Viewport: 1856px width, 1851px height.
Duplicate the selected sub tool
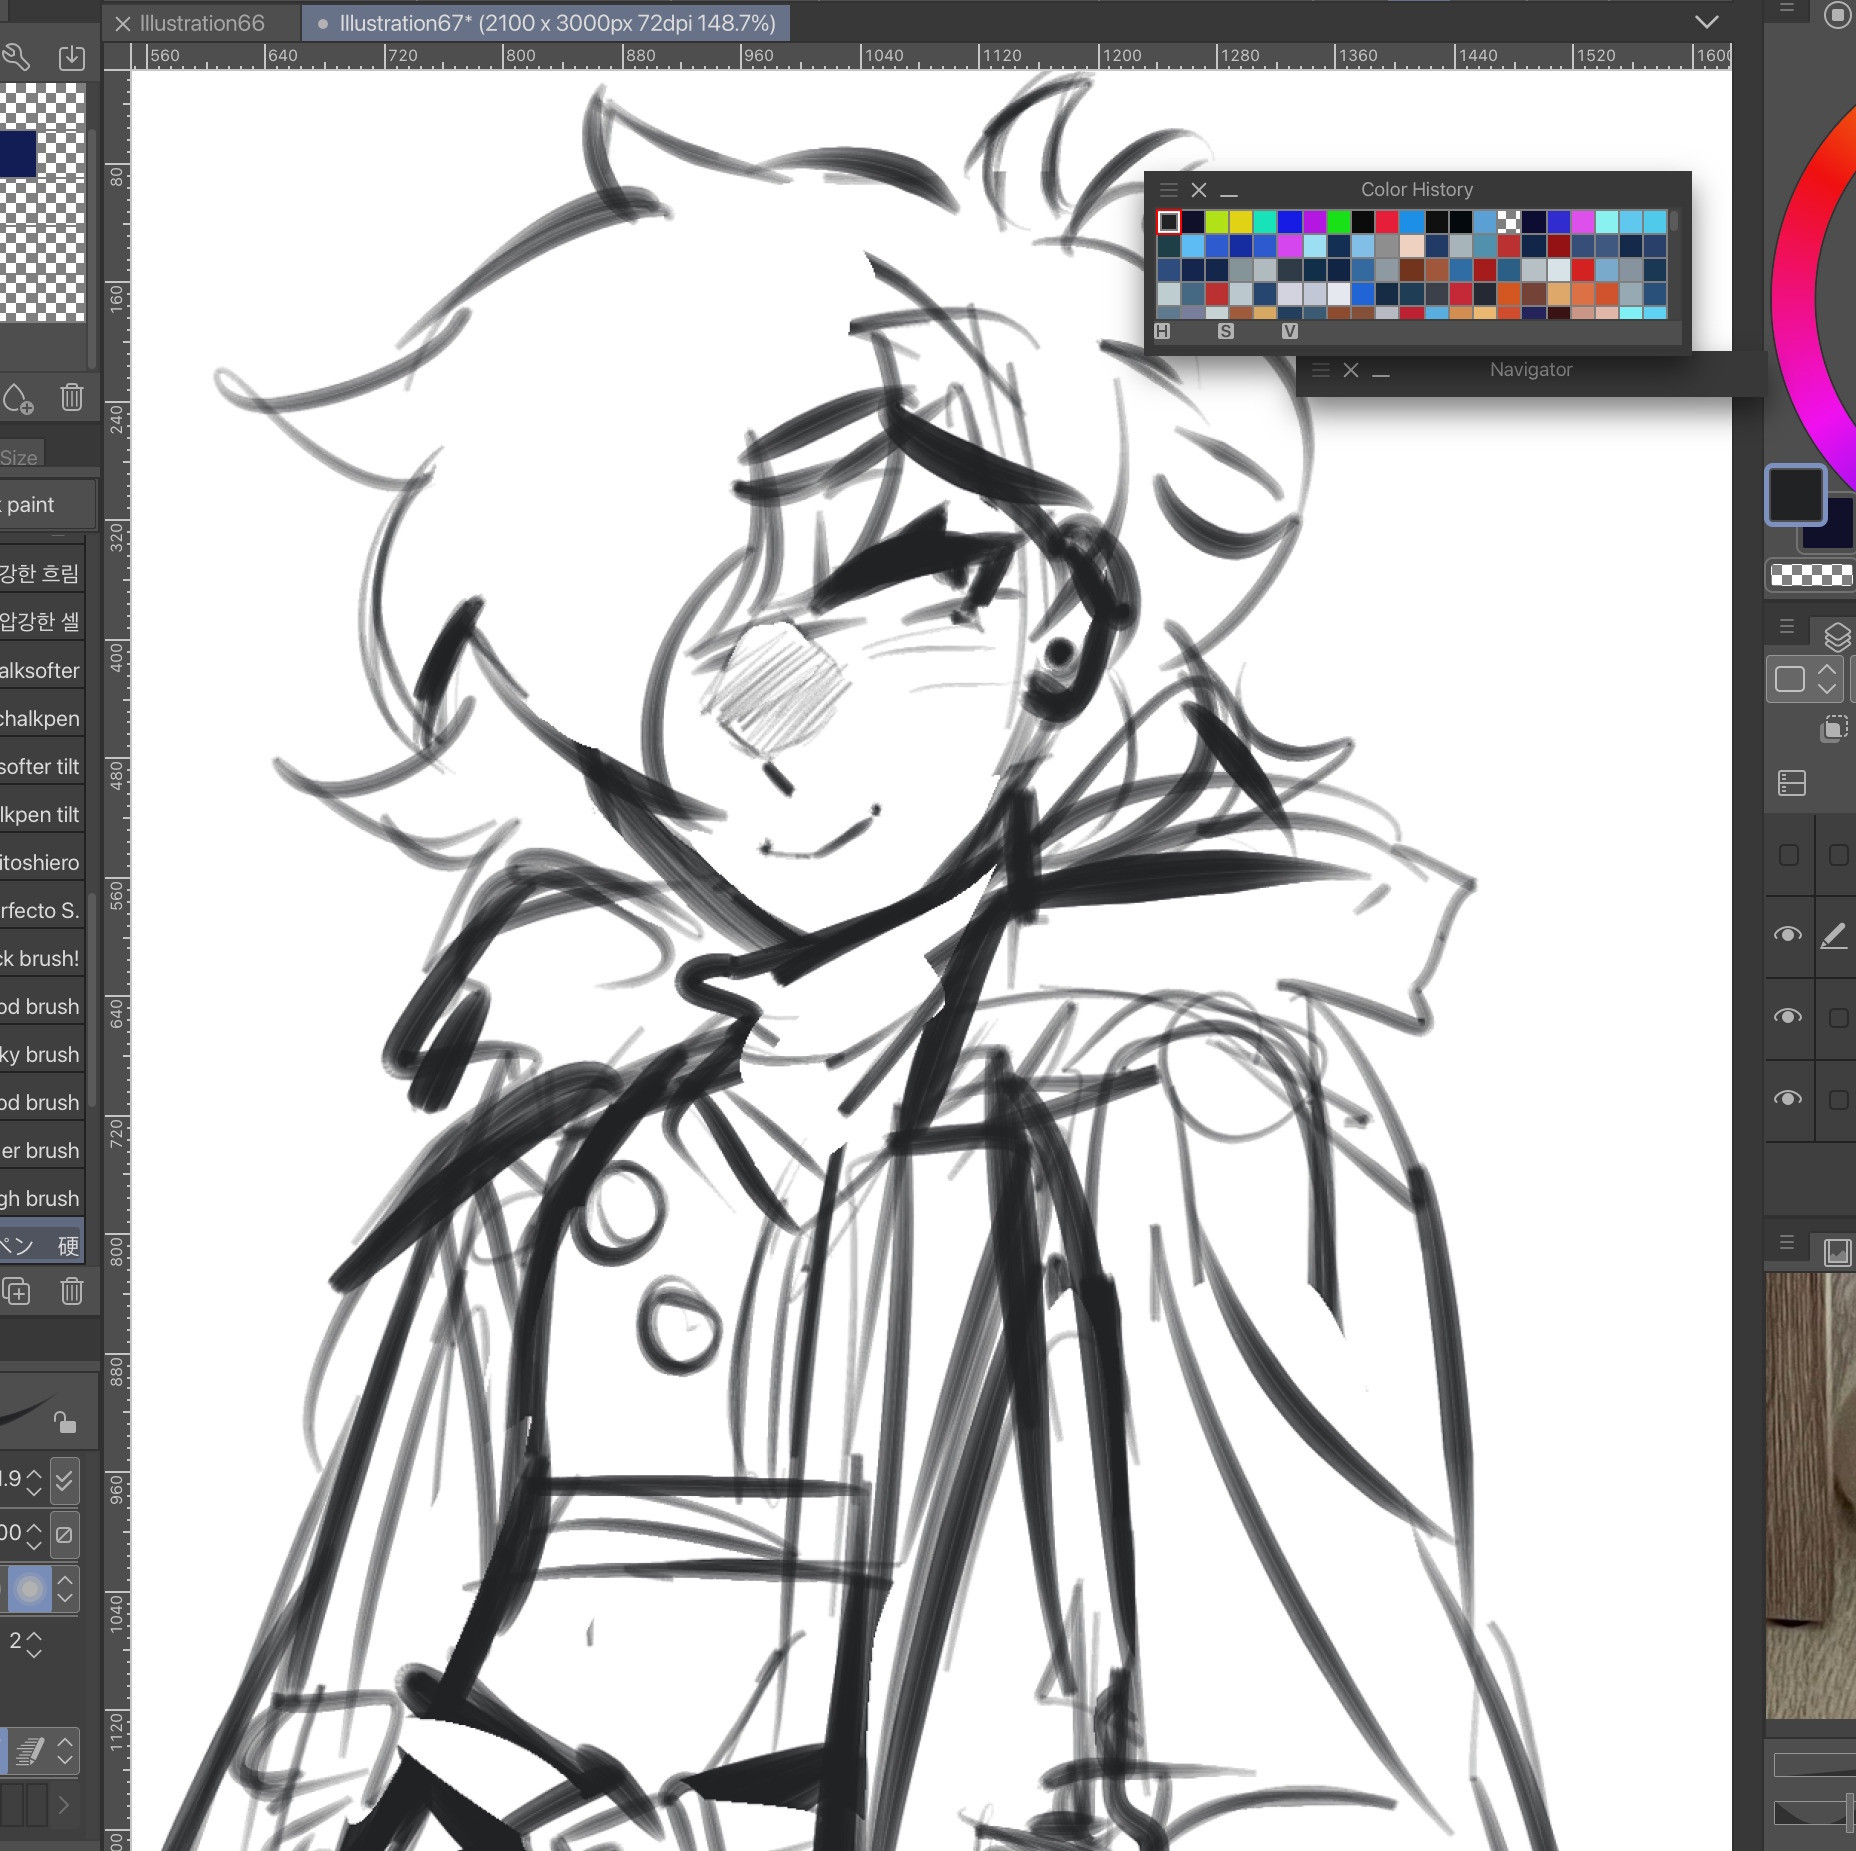[x=17, y=1291]
